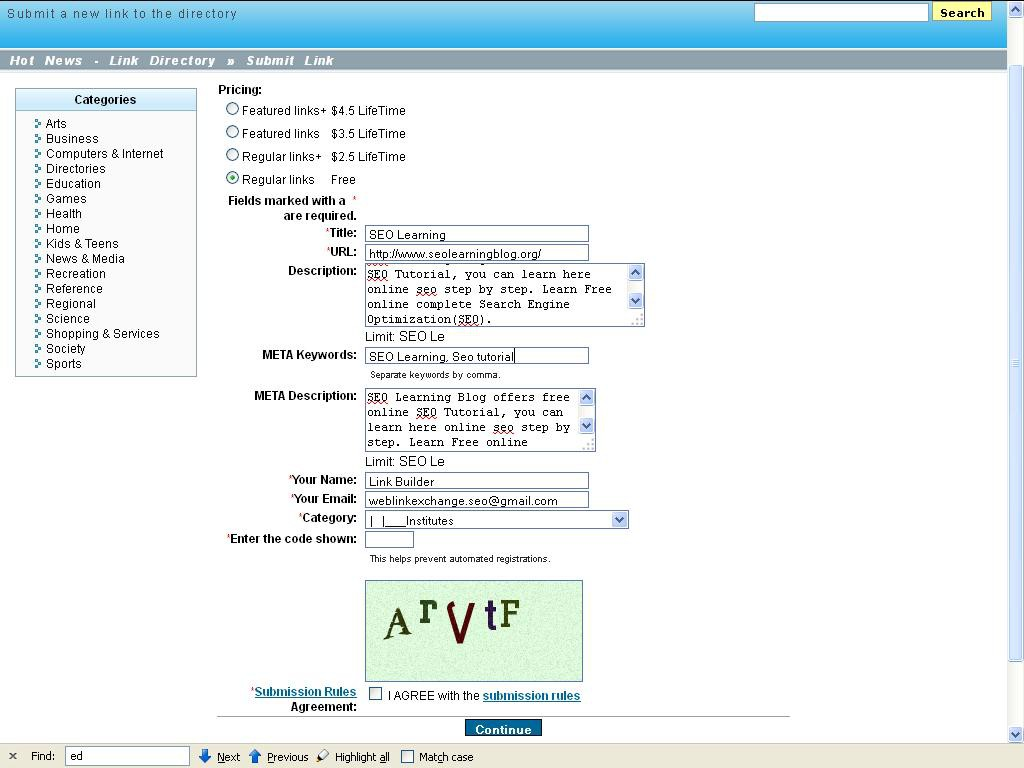Image resolution: width=1024 pixels, height=768 pixels.
Task: Close the find bar with X icon
Action: [x=13, y=756]
